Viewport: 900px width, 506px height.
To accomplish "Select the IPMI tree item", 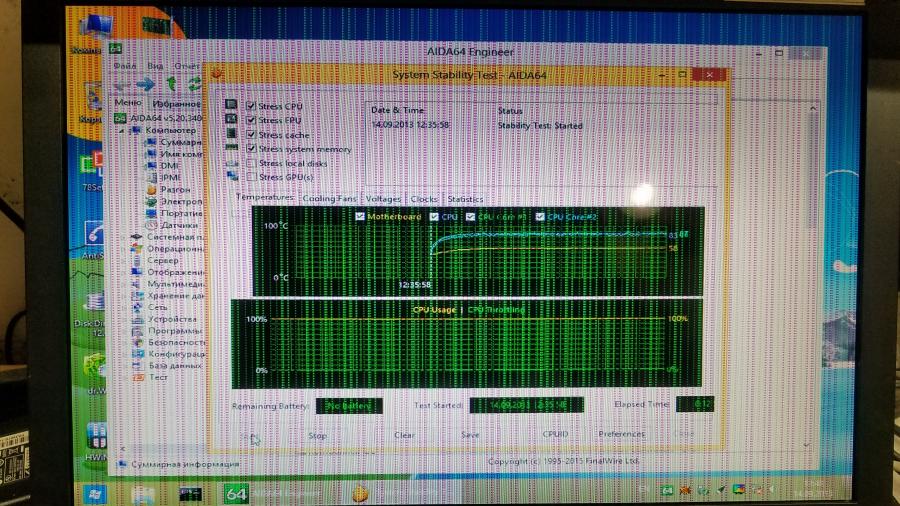I will (x=164, y=177).
